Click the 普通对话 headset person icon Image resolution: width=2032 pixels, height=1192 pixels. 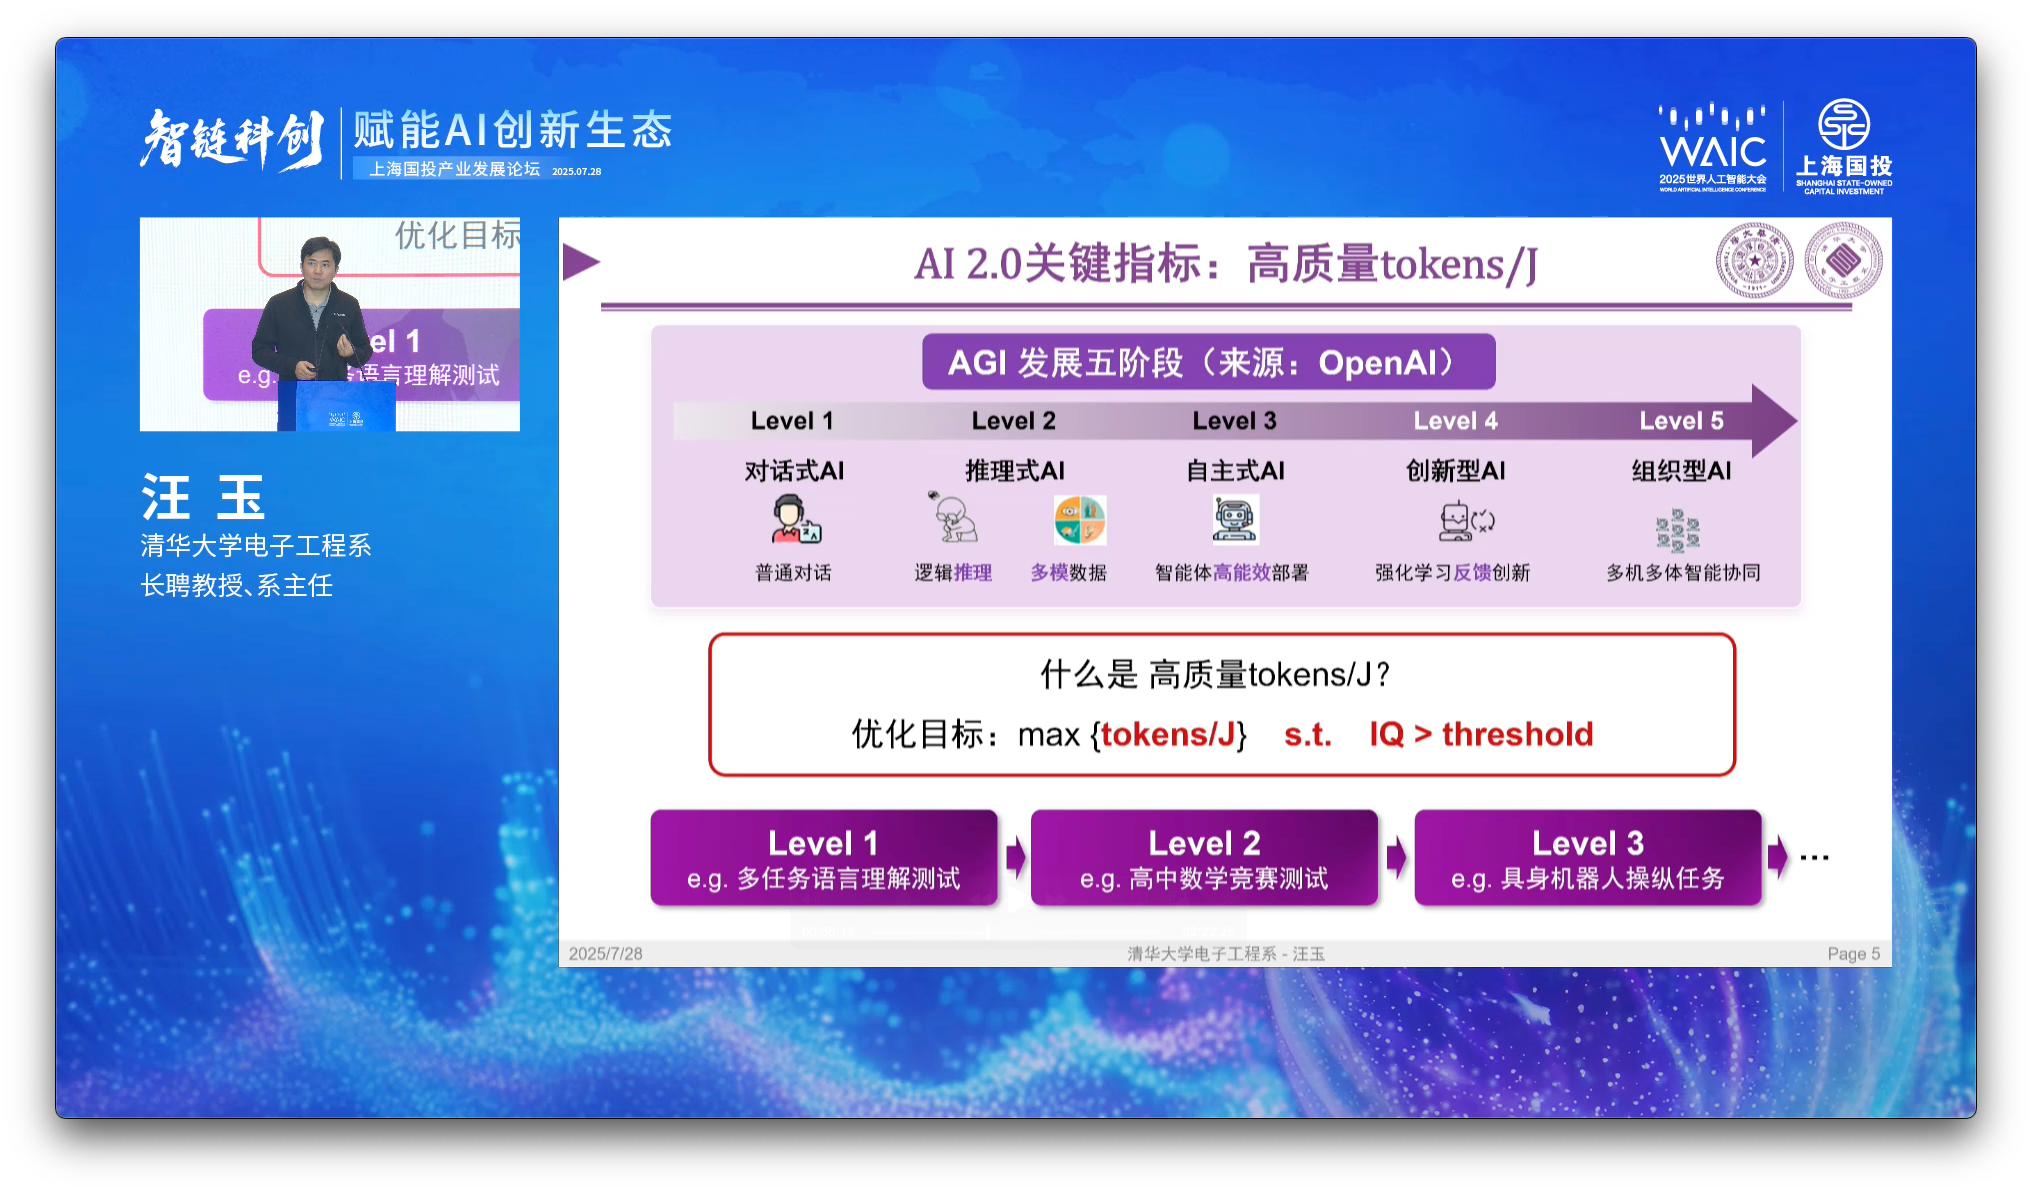[794, 520]
